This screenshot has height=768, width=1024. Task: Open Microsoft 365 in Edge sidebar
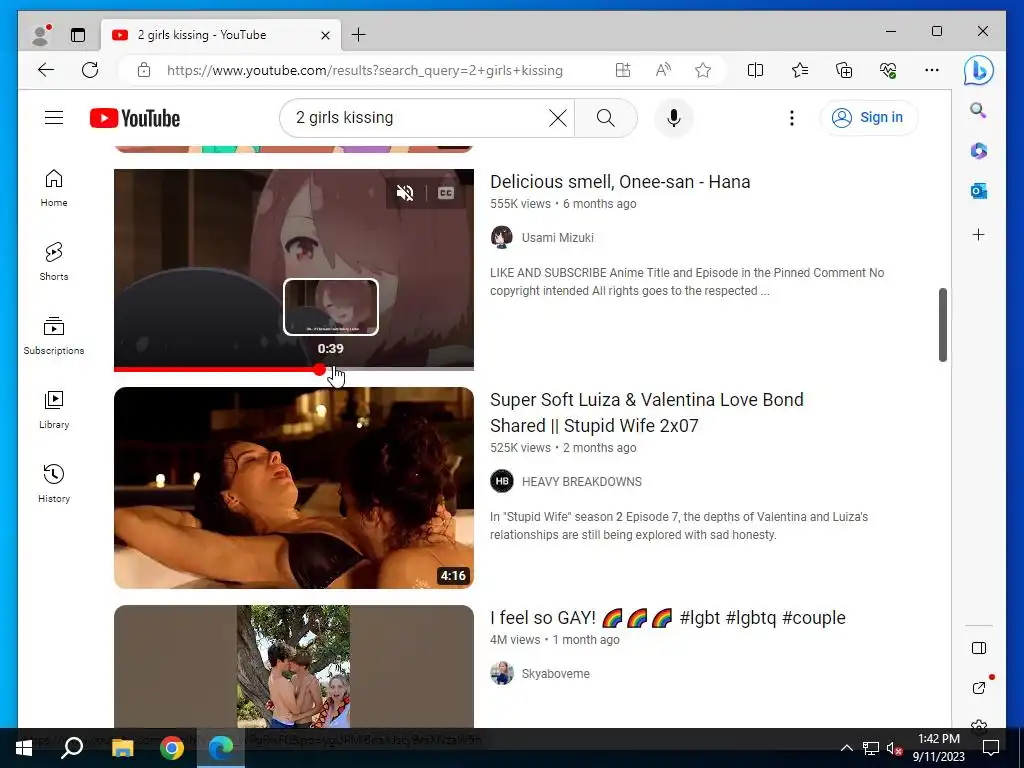pos(978,151)
